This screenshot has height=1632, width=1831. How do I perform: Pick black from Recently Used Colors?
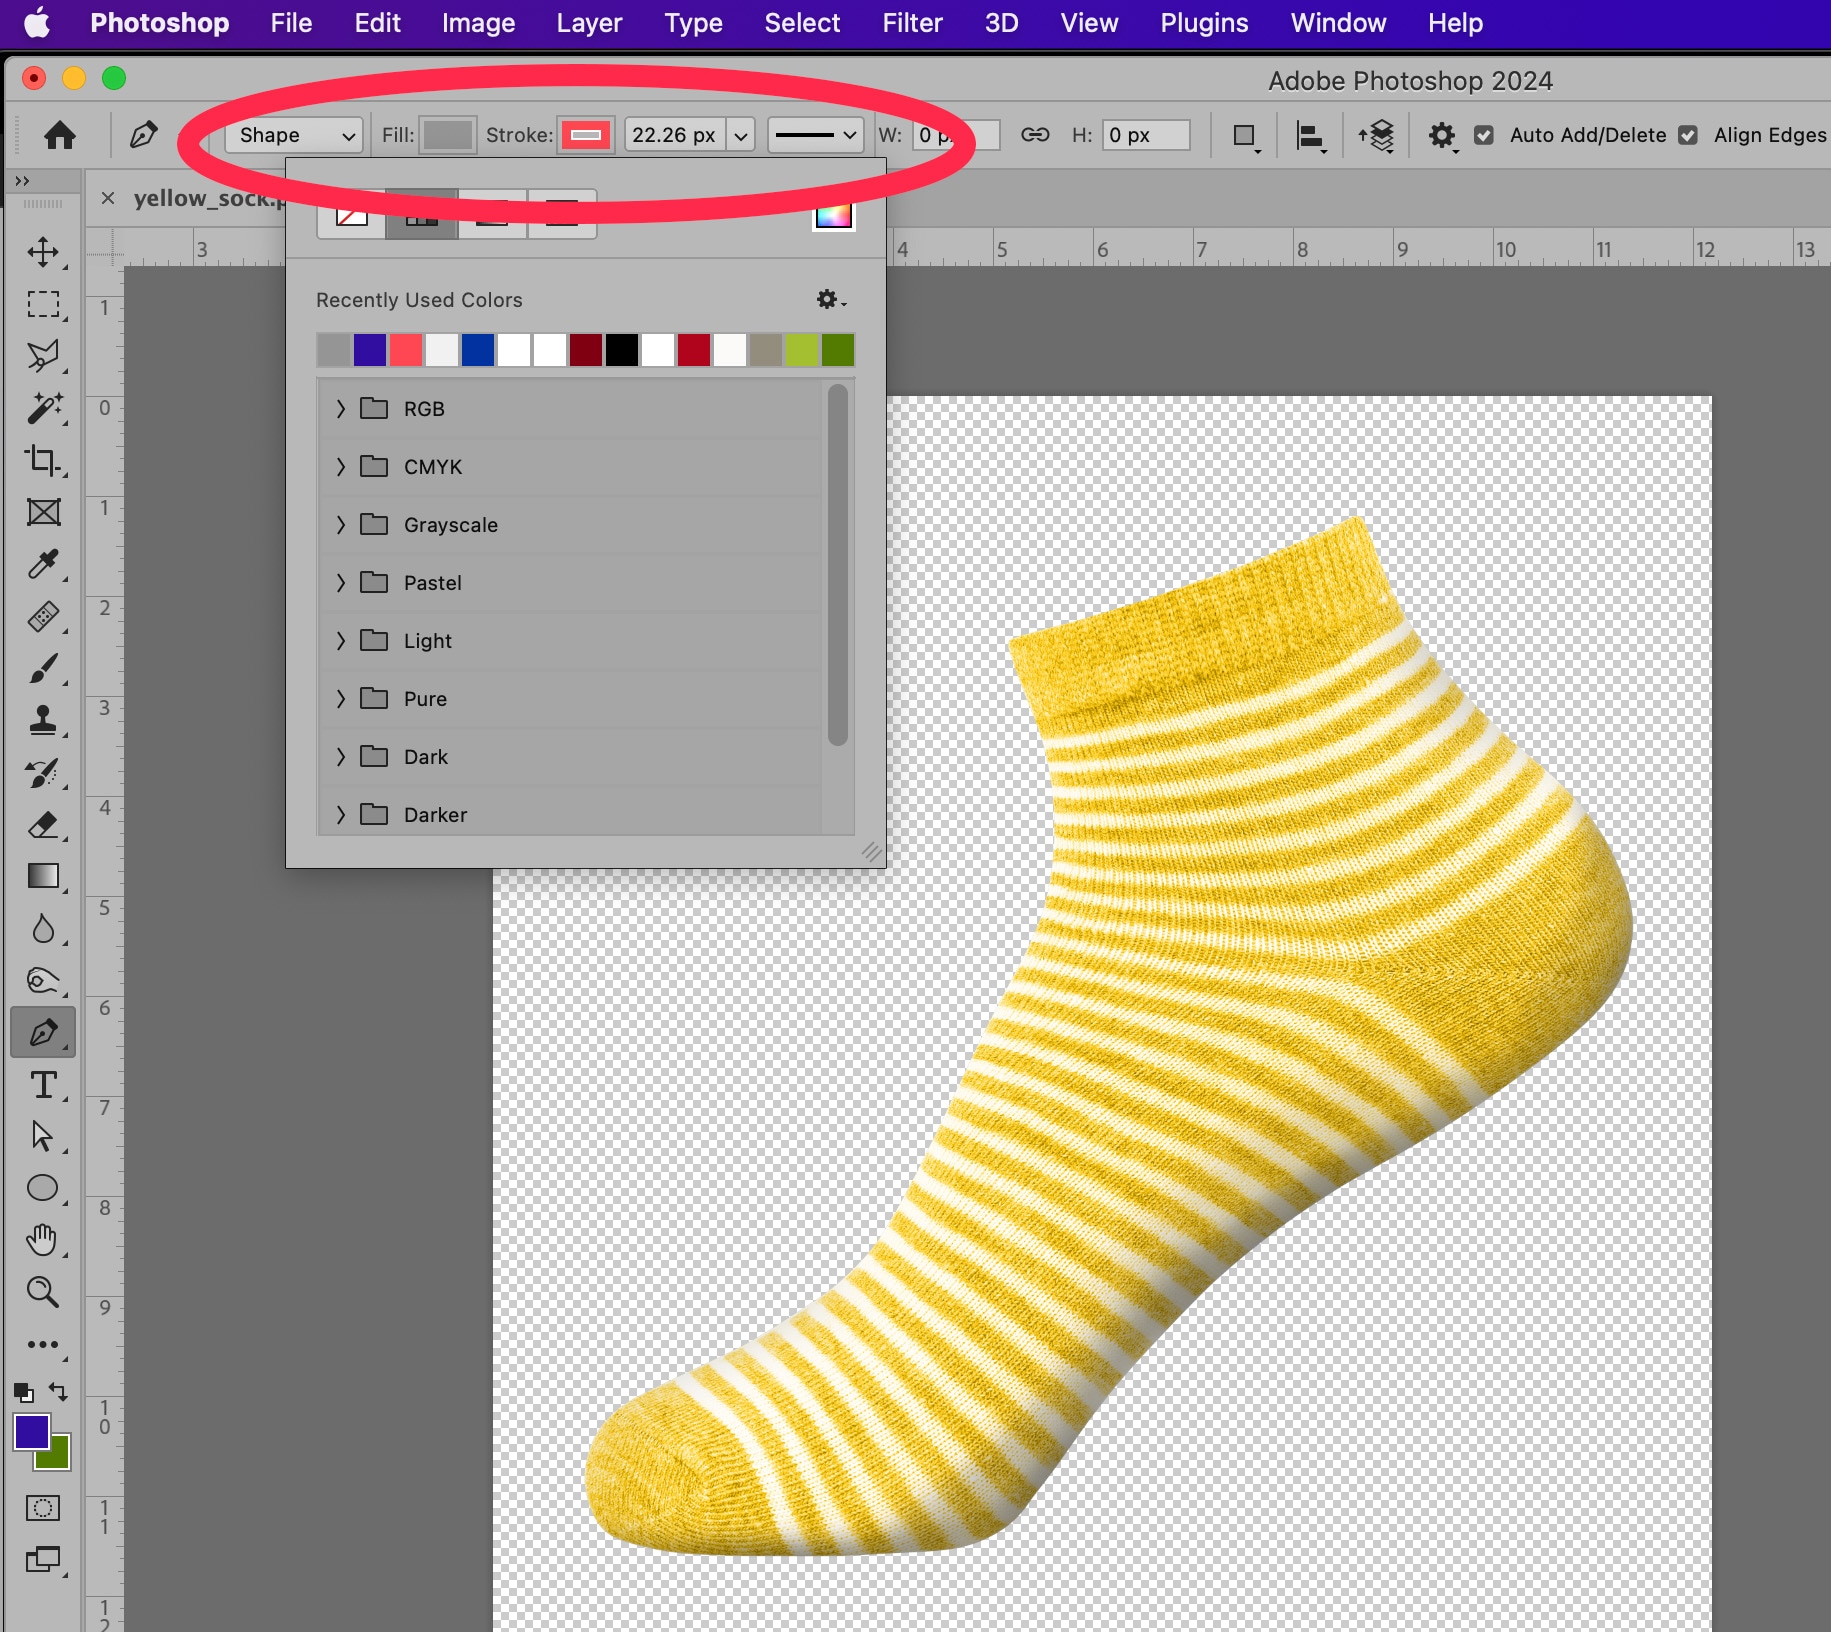coord(622,350)
